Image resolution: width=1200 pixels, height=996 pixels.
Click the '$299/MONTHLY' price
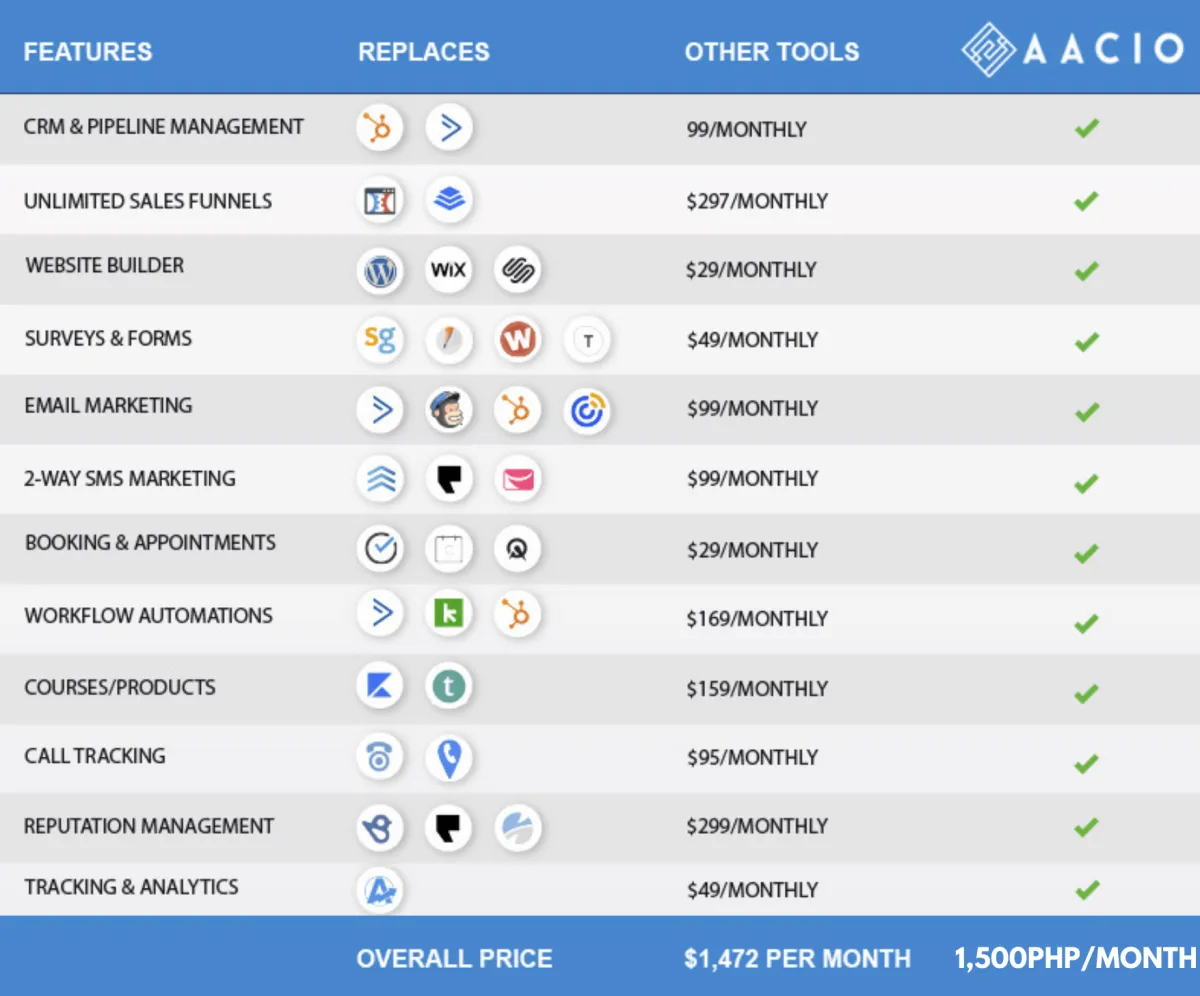pyautogui.click(x=757, y=827)
